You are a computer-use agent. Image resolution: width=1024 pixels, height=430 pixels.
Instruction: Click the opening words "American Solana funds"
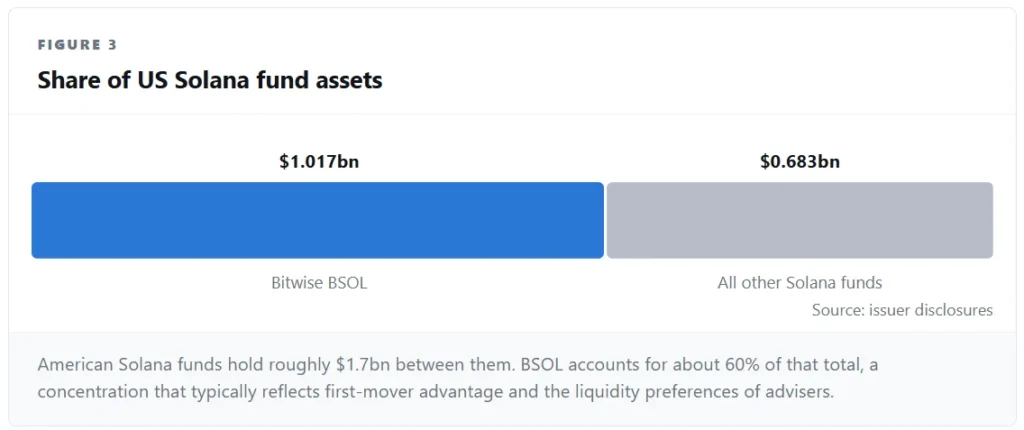(116, 365)
